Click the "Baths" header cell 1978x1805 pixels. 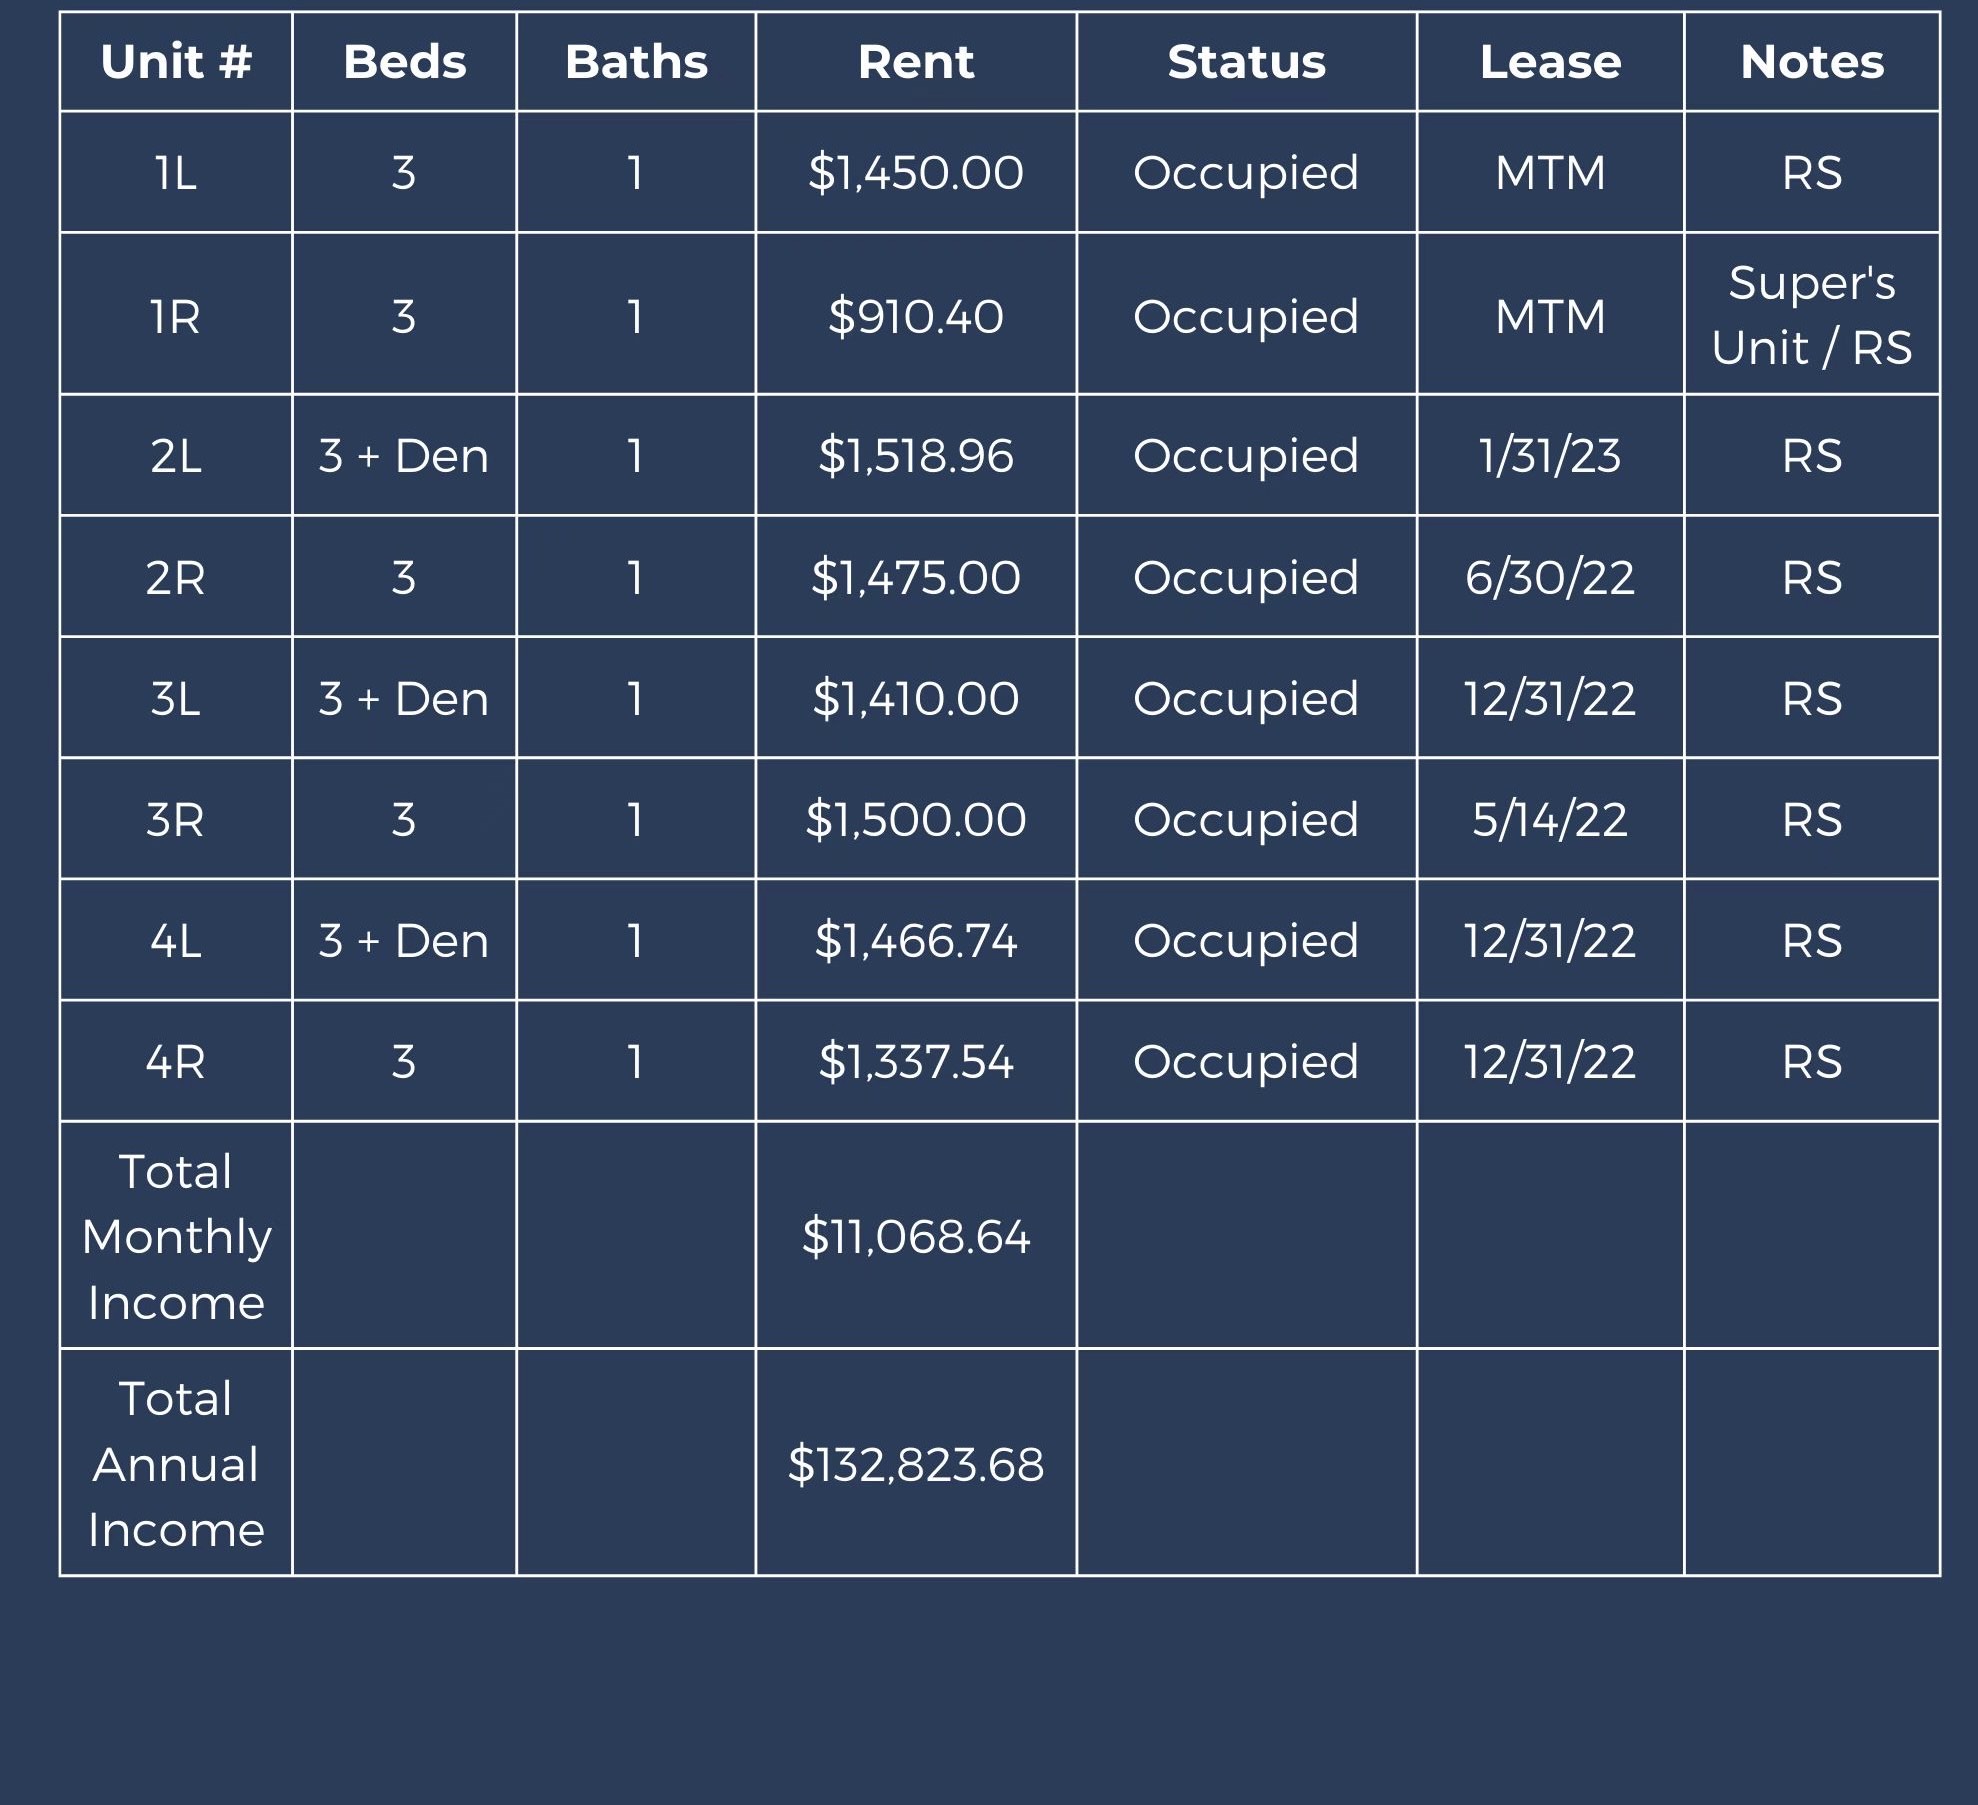click(x=636, y=62)
